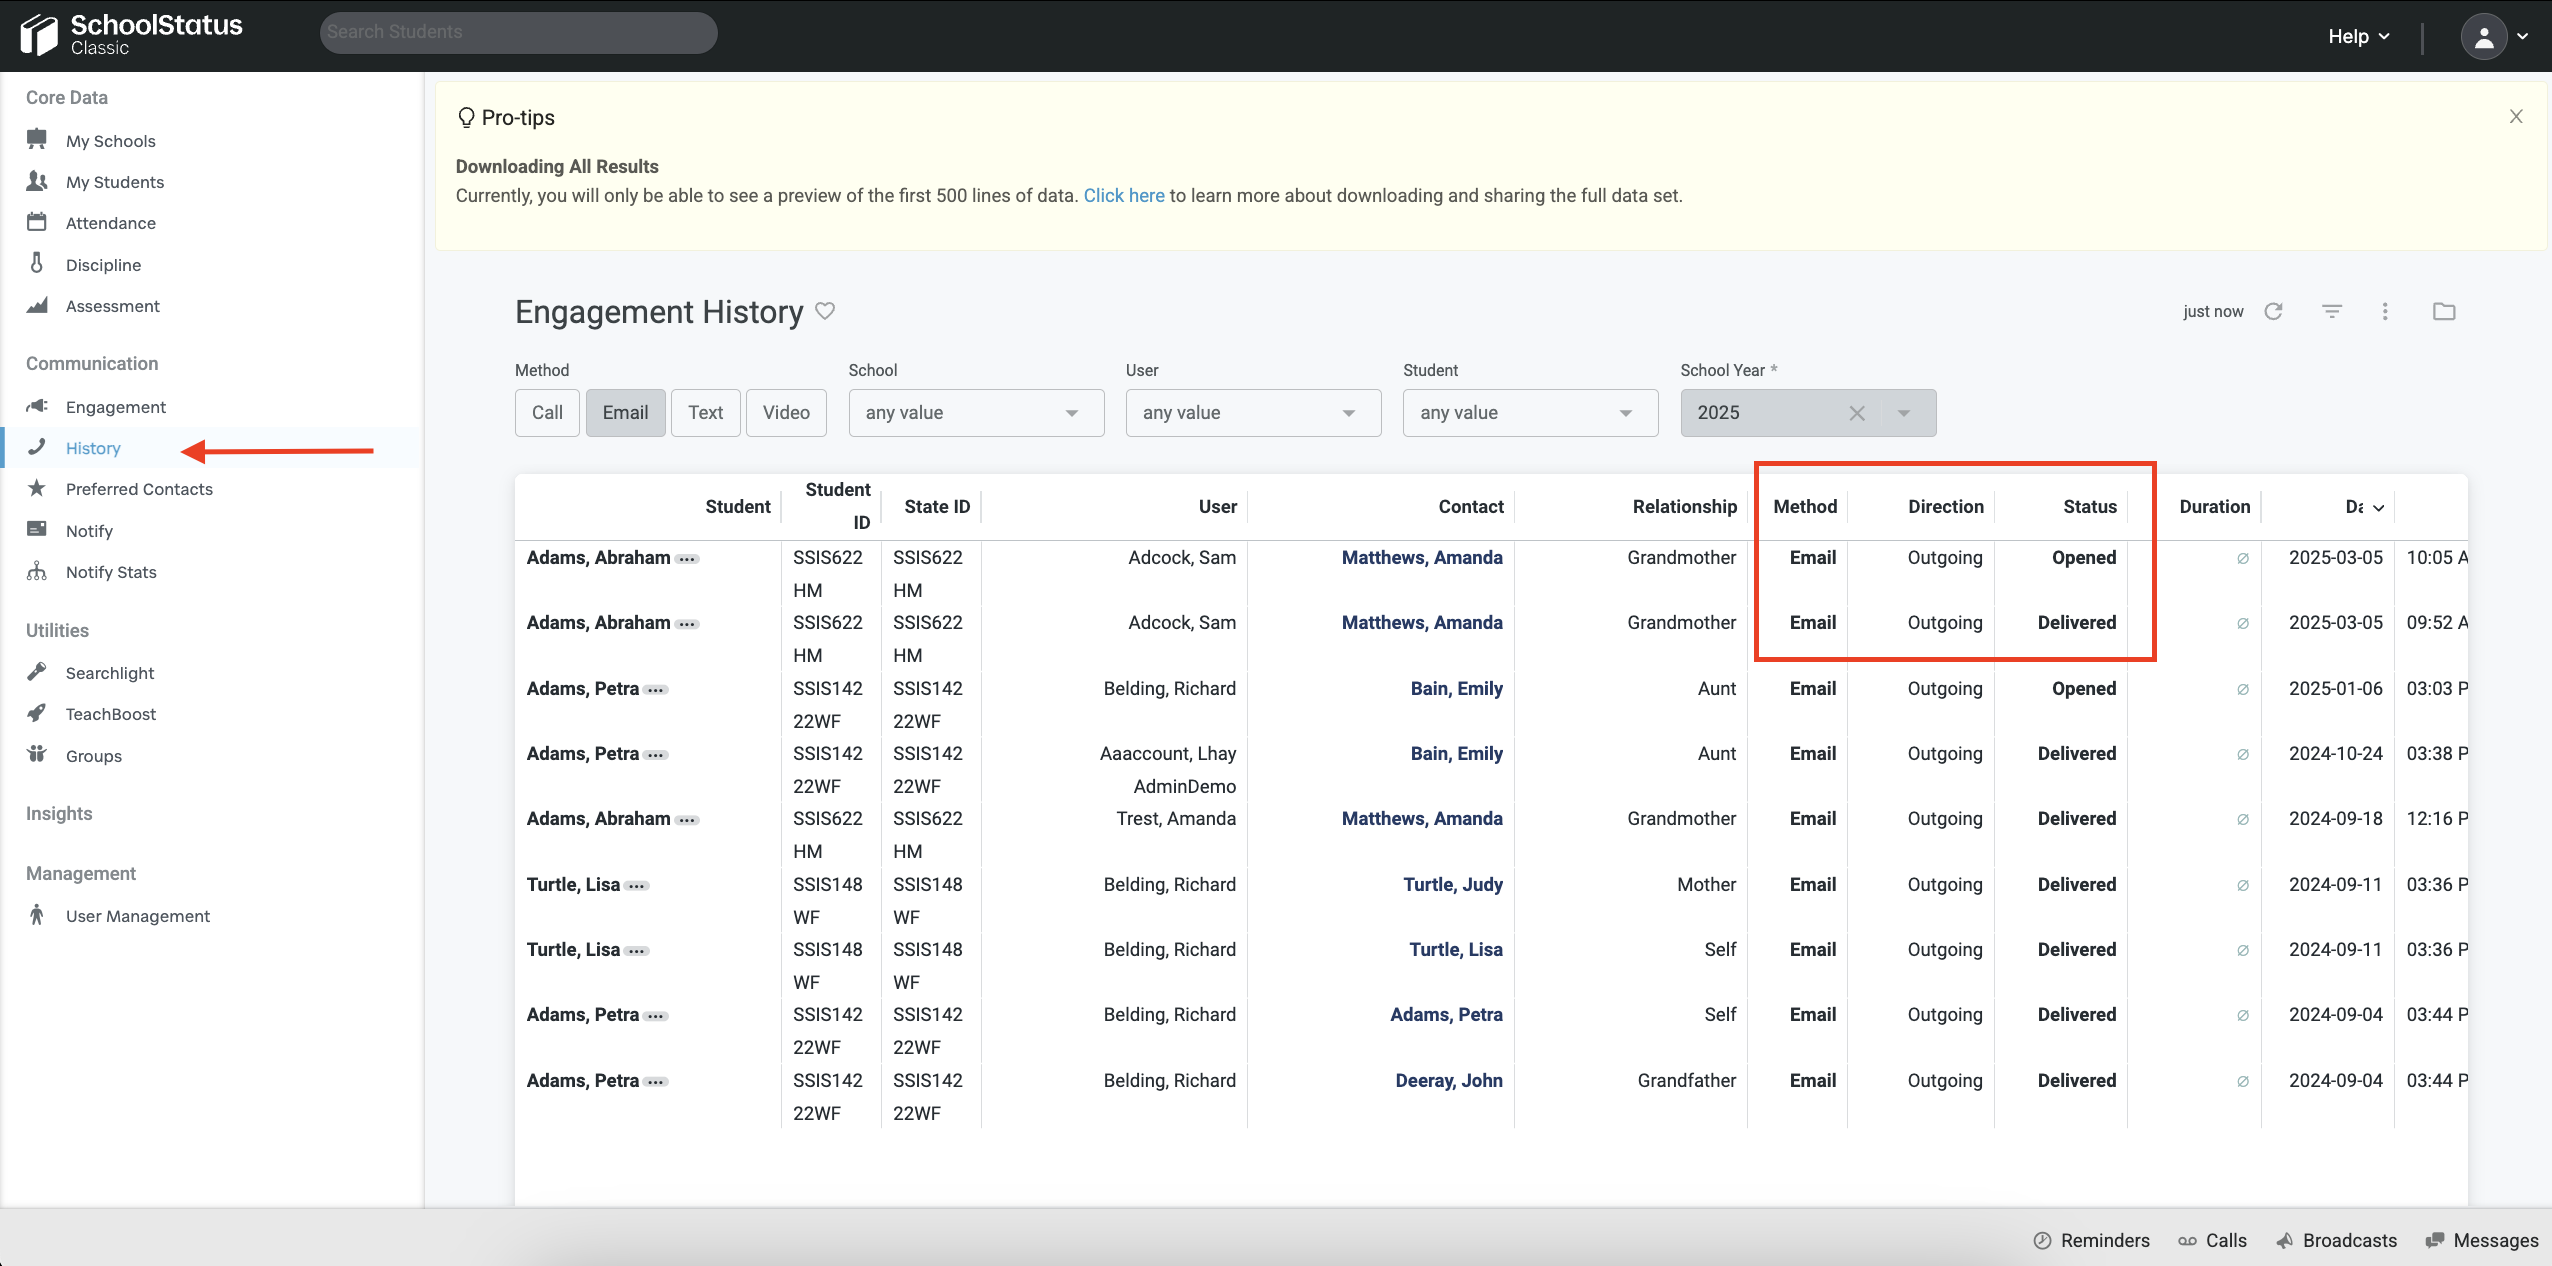Open Messages in the bottom bar

[2483, 1240]
